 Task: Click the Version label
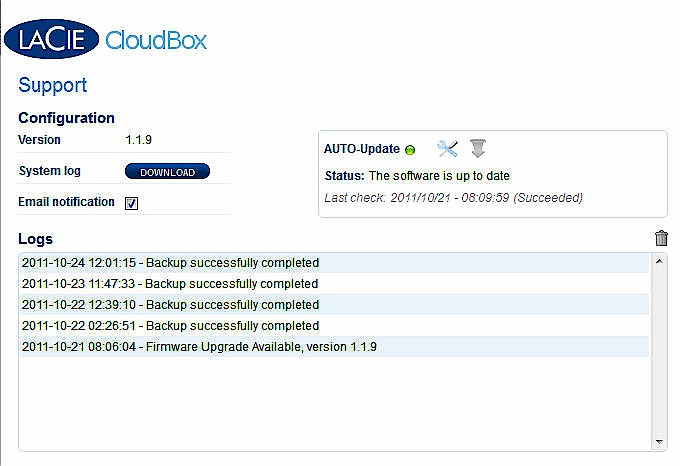(39, 140)
